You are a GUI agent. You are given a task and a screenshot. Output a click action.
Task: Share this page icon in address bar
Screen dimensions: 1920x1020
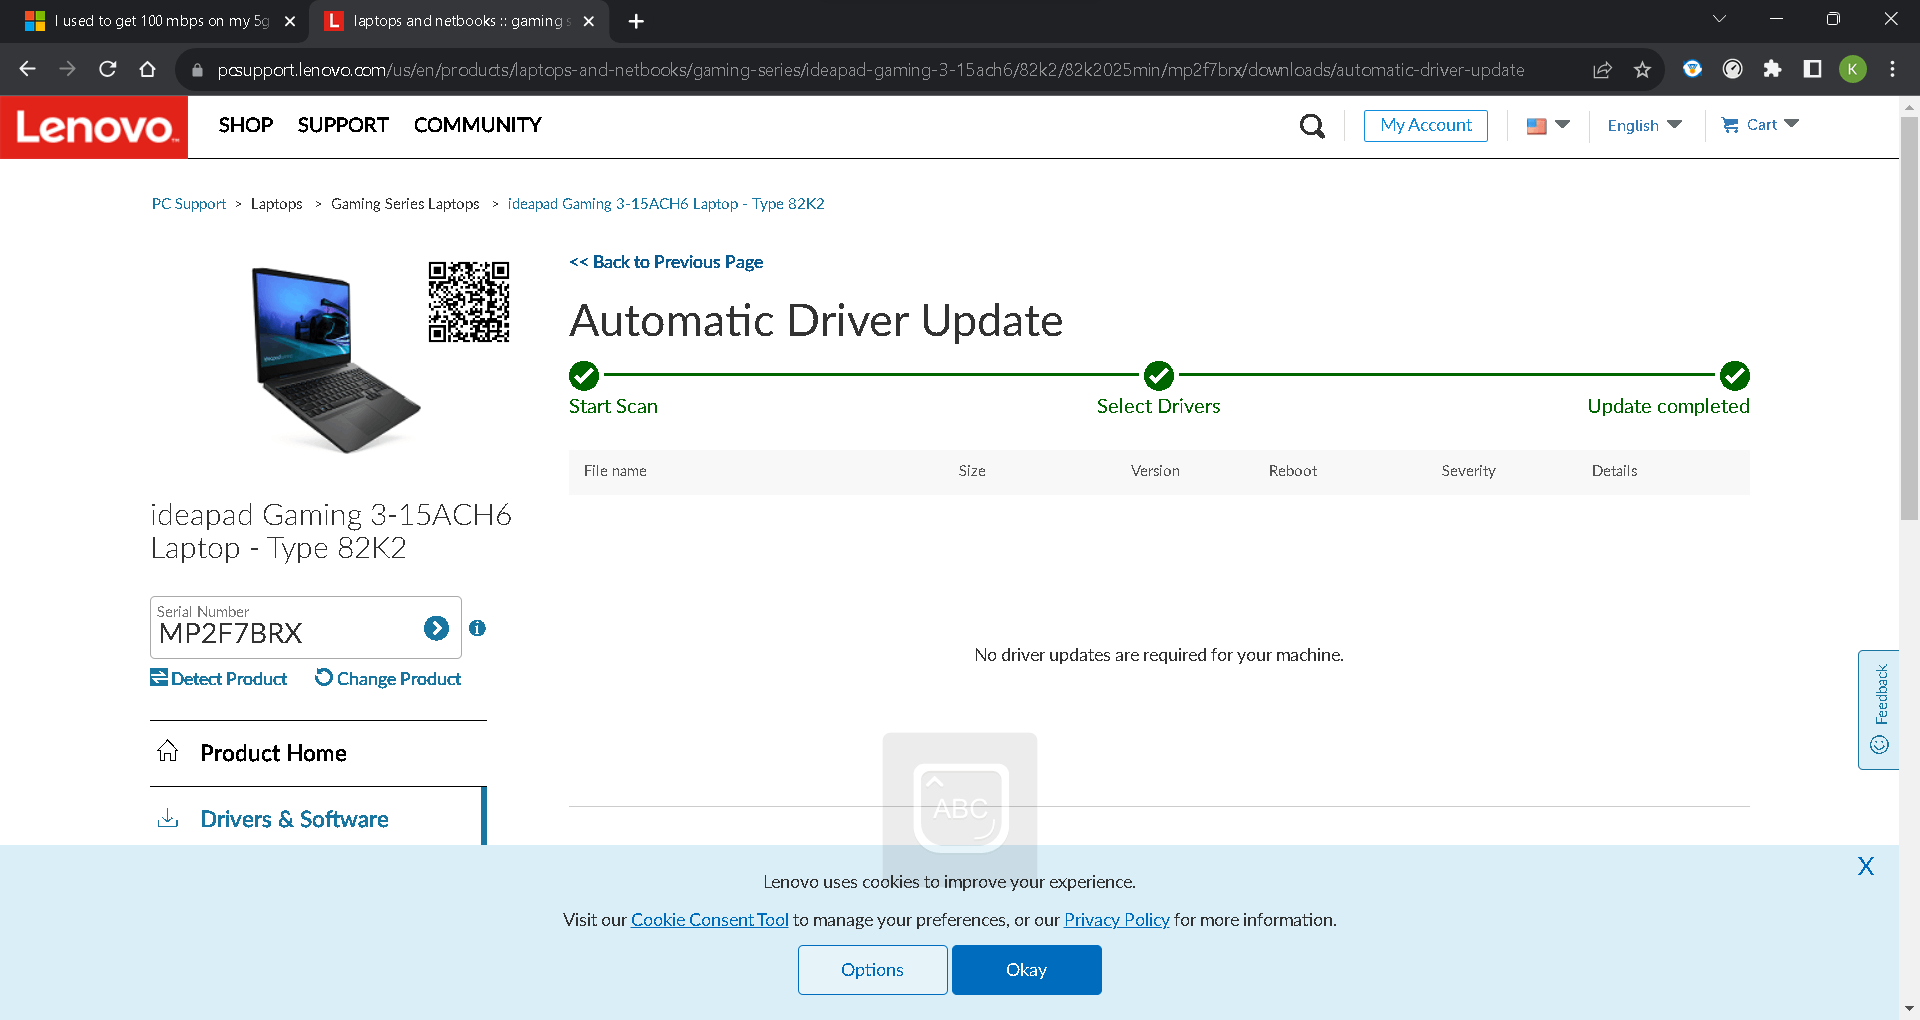click(1603, 69)
